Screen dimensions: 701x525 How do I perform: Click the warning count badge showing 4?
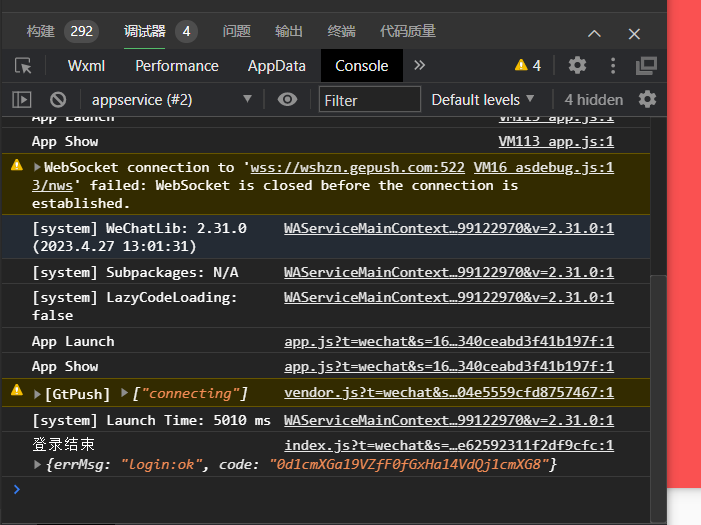tap(528, 66)
